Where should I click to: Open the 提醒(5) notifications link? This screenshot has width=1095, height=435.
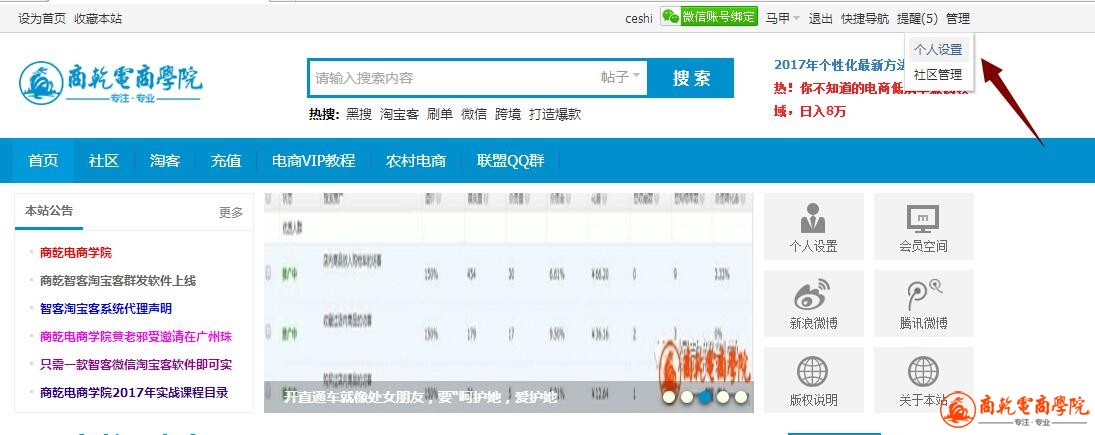(x=917, y=18)
